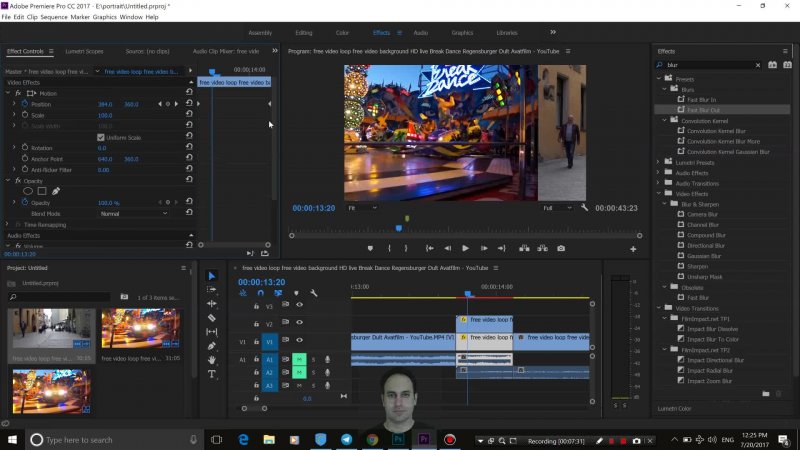This screenshot has width=800, height=450.
Task: Hide the V3 track output
Action: pos(299,305)
